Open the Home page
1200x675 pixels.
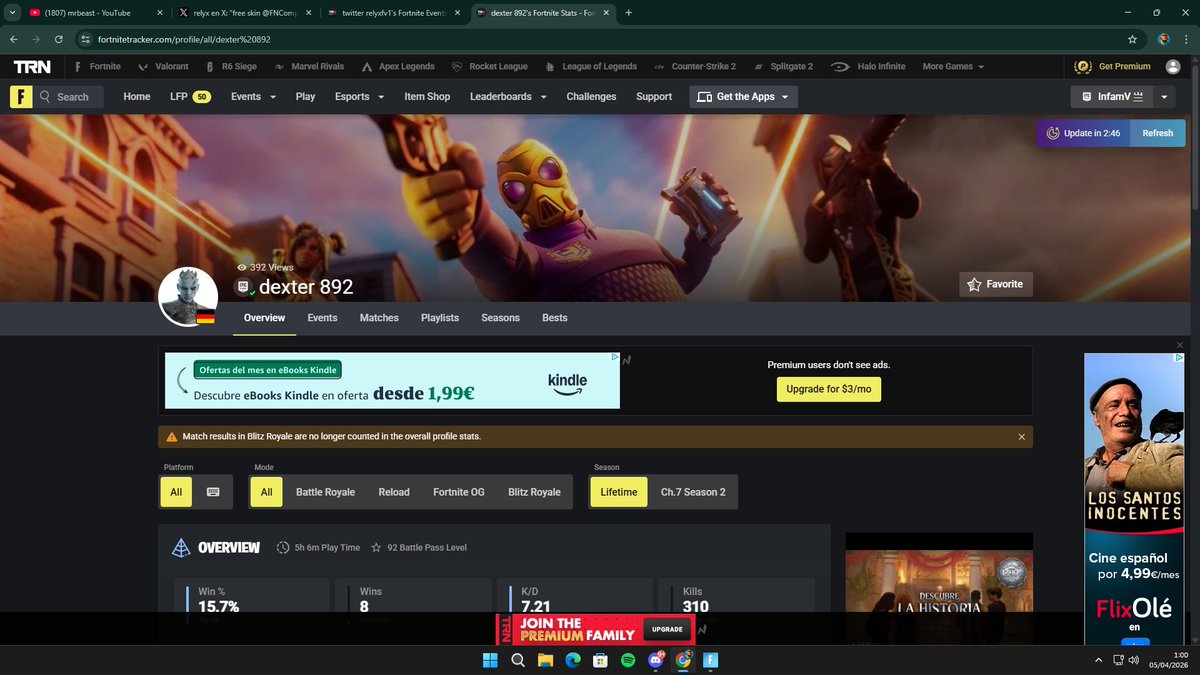pyautogui.click(x=137, y=97)
